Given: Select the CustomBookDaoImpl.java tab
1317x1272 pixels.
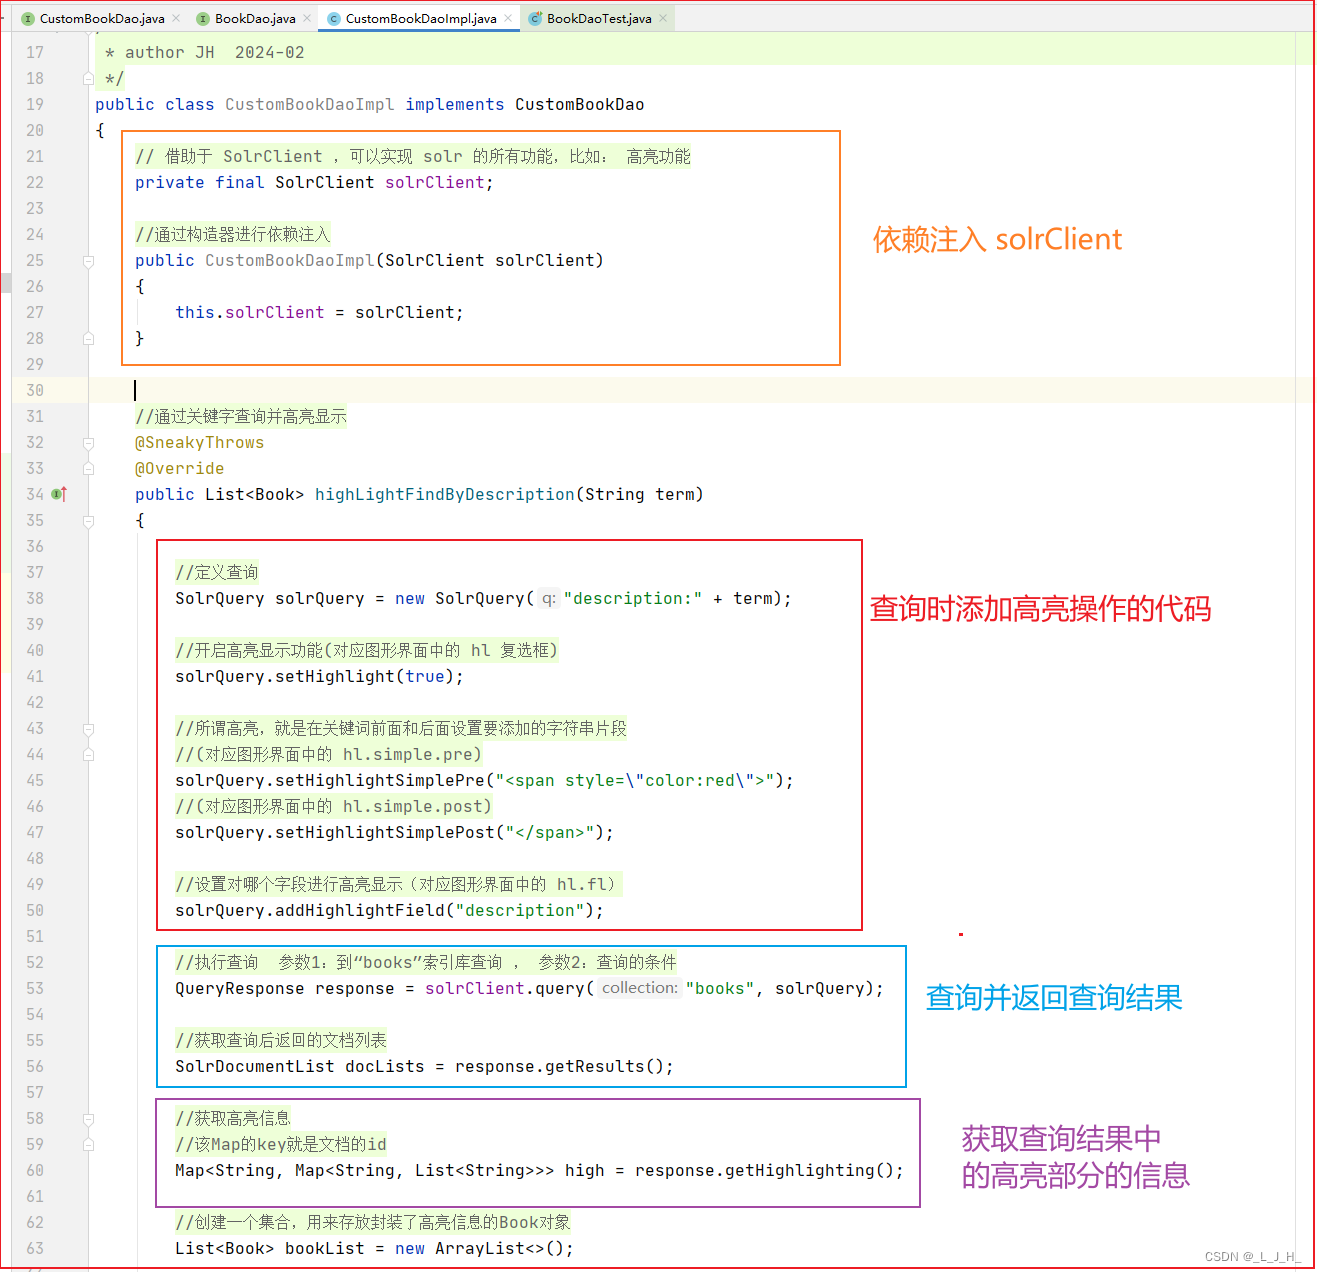Looking at the screenshot, I should click(420, 18).
